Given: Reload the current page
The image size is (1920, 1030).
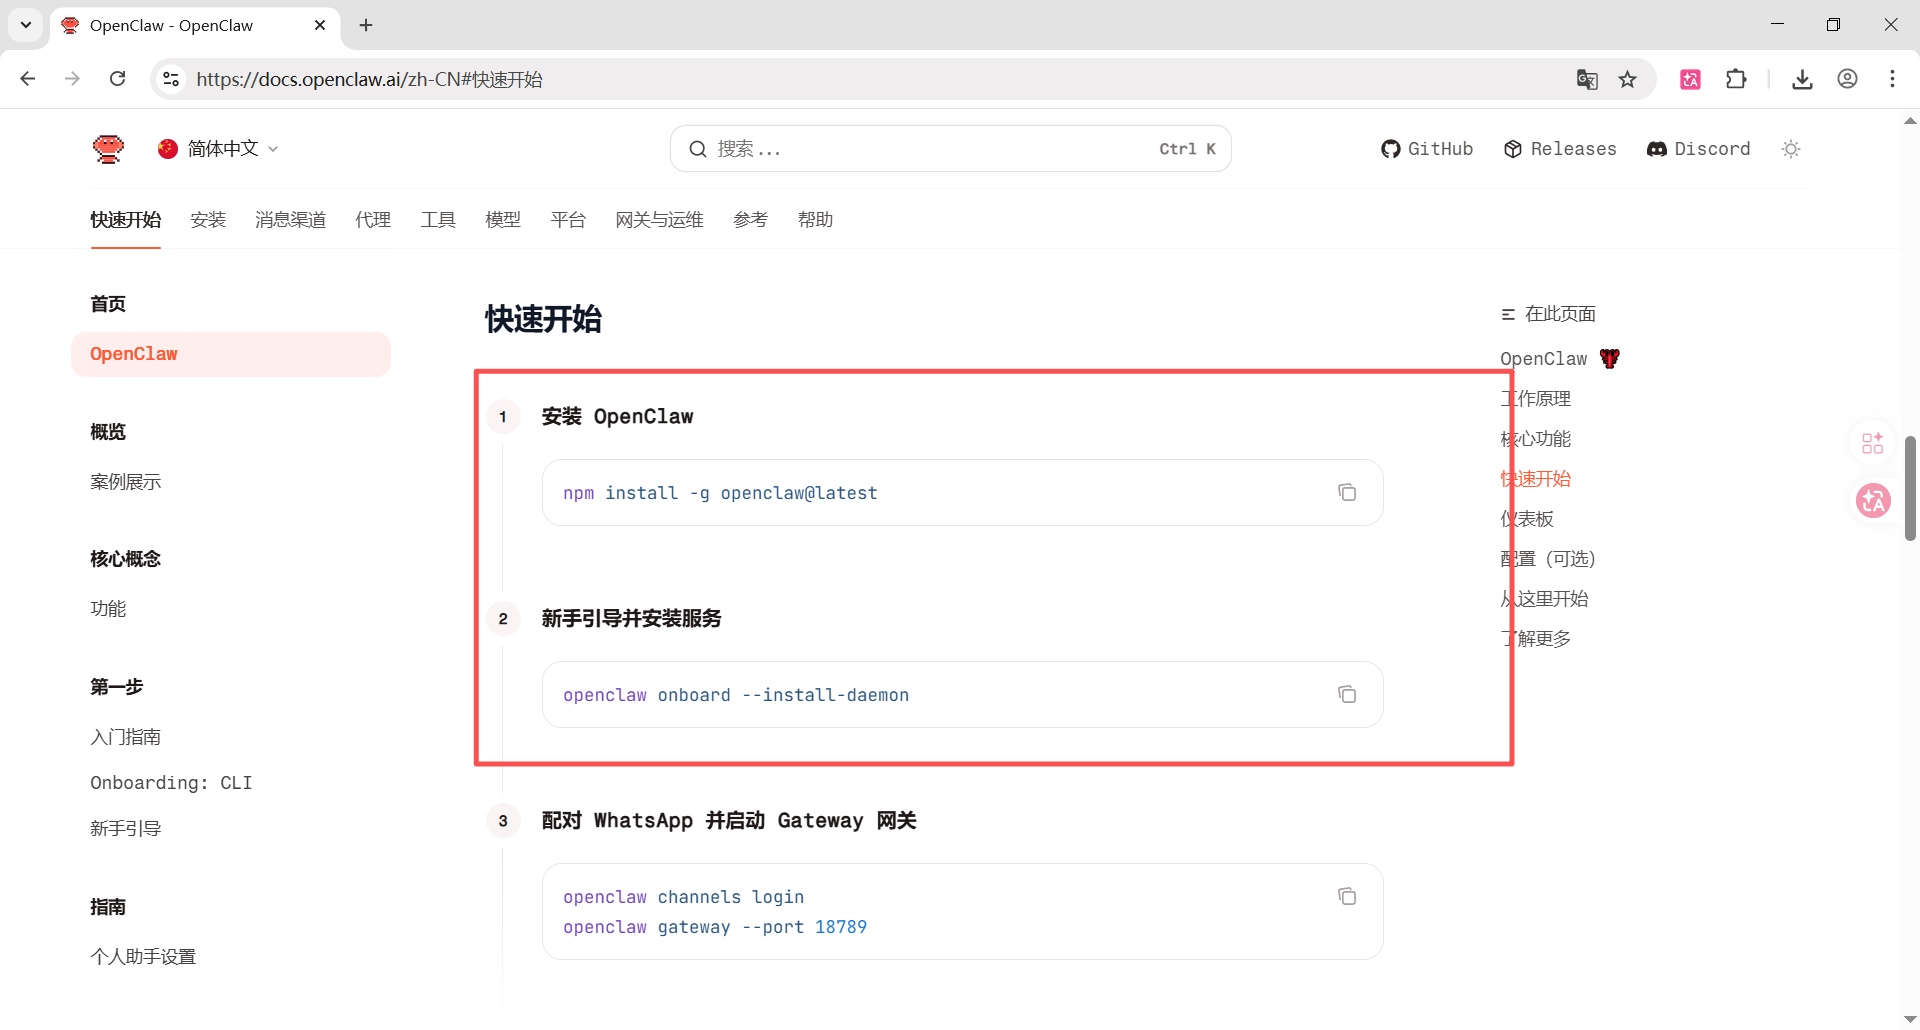Looking at the screenshot, I should [117, 79].
